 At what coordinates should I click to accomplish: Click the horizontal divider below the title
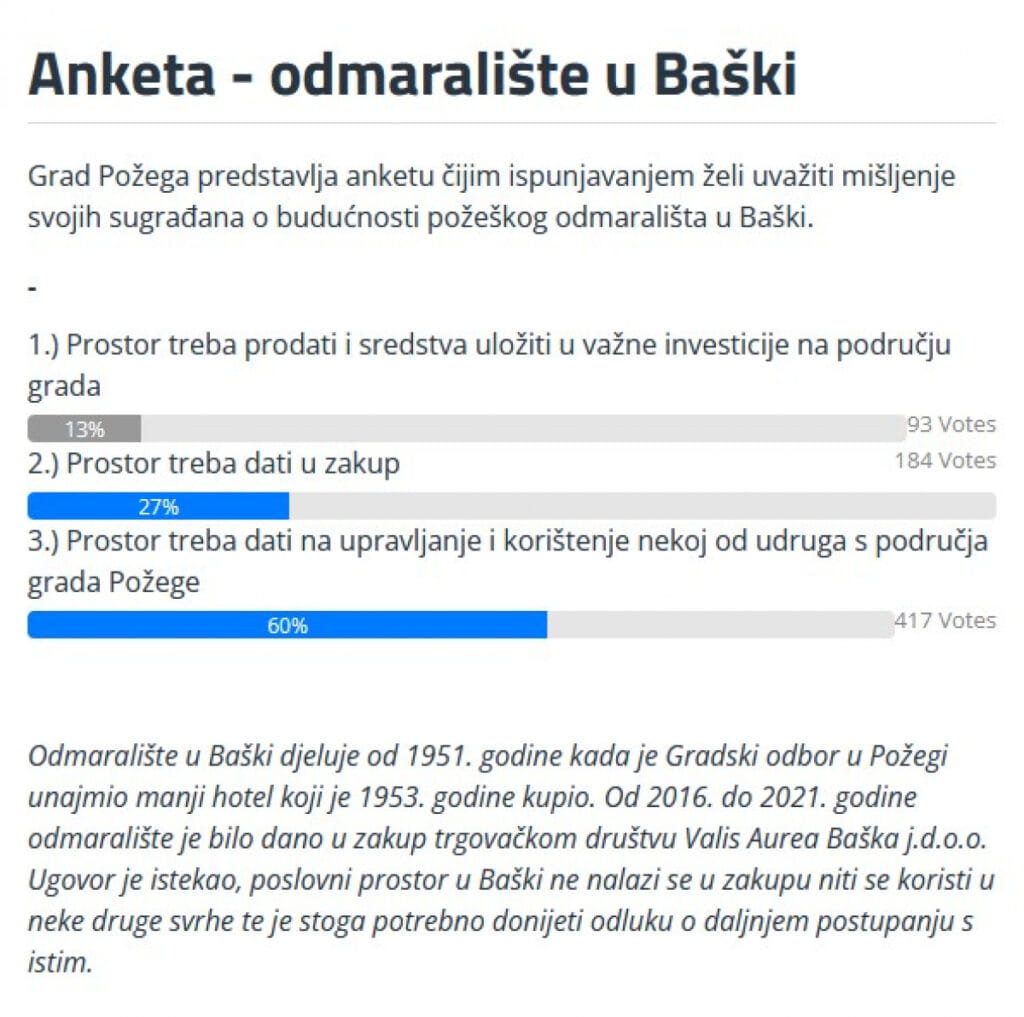512,122
